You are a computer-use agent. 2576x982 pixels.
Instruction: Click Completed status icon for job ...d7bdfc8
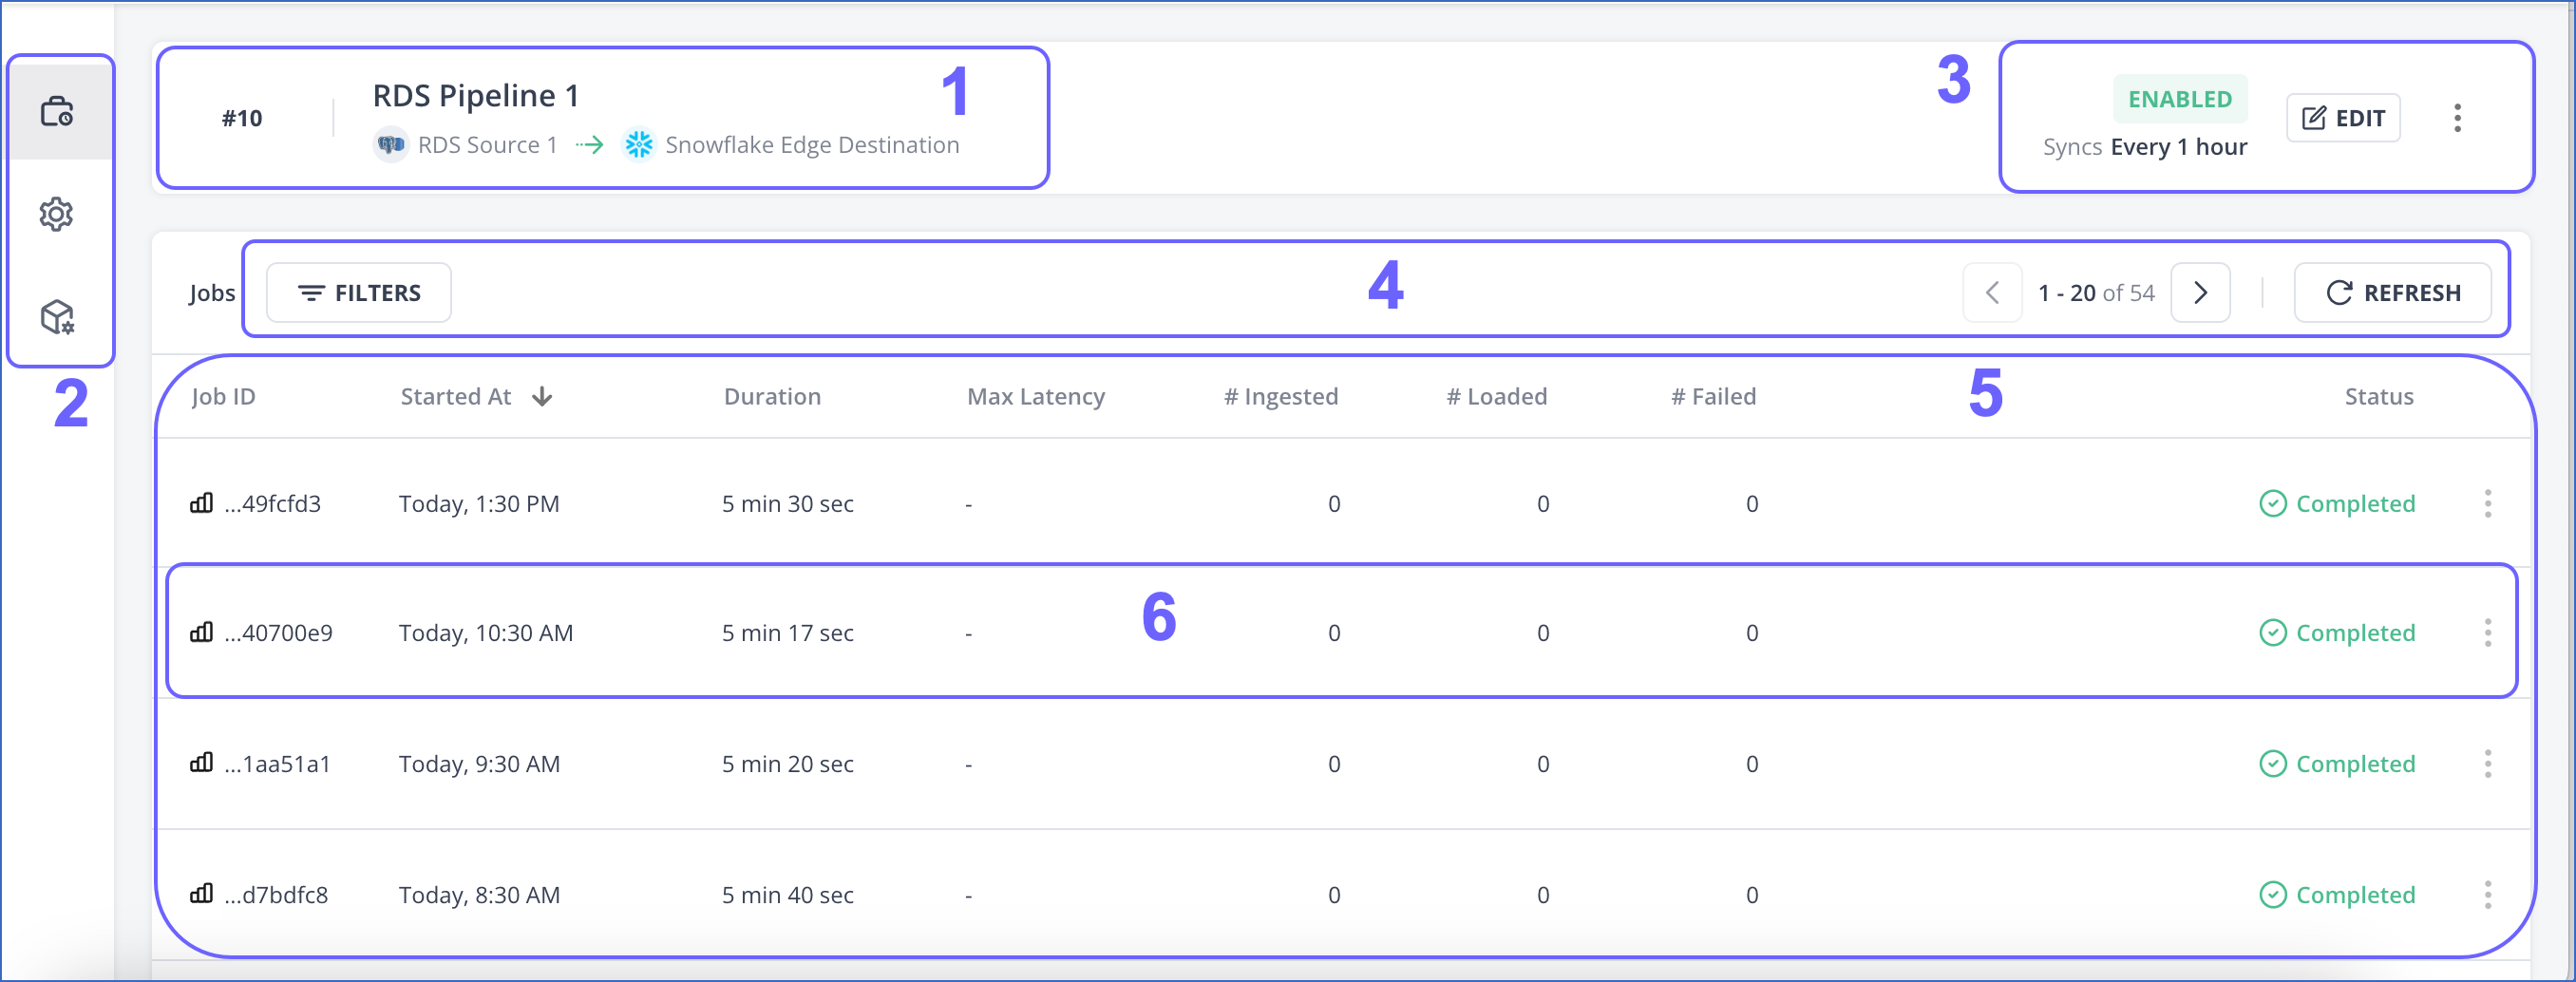(x=2272, y=894)
